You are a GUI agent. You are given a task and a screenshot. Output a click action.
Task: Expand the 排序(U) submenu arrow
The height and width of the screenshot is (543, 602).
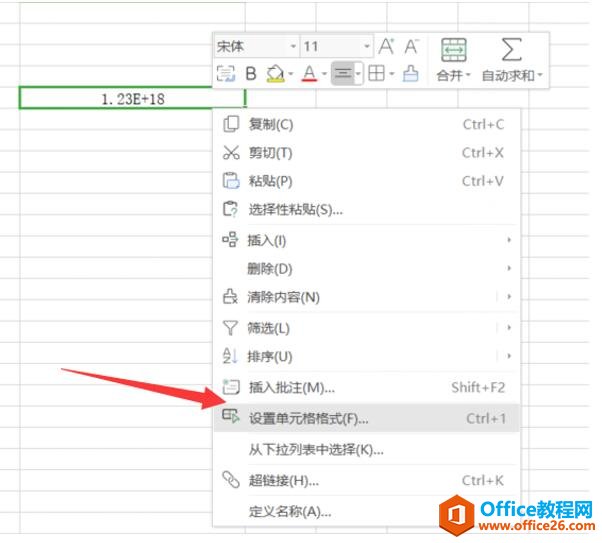pos(509,356)
